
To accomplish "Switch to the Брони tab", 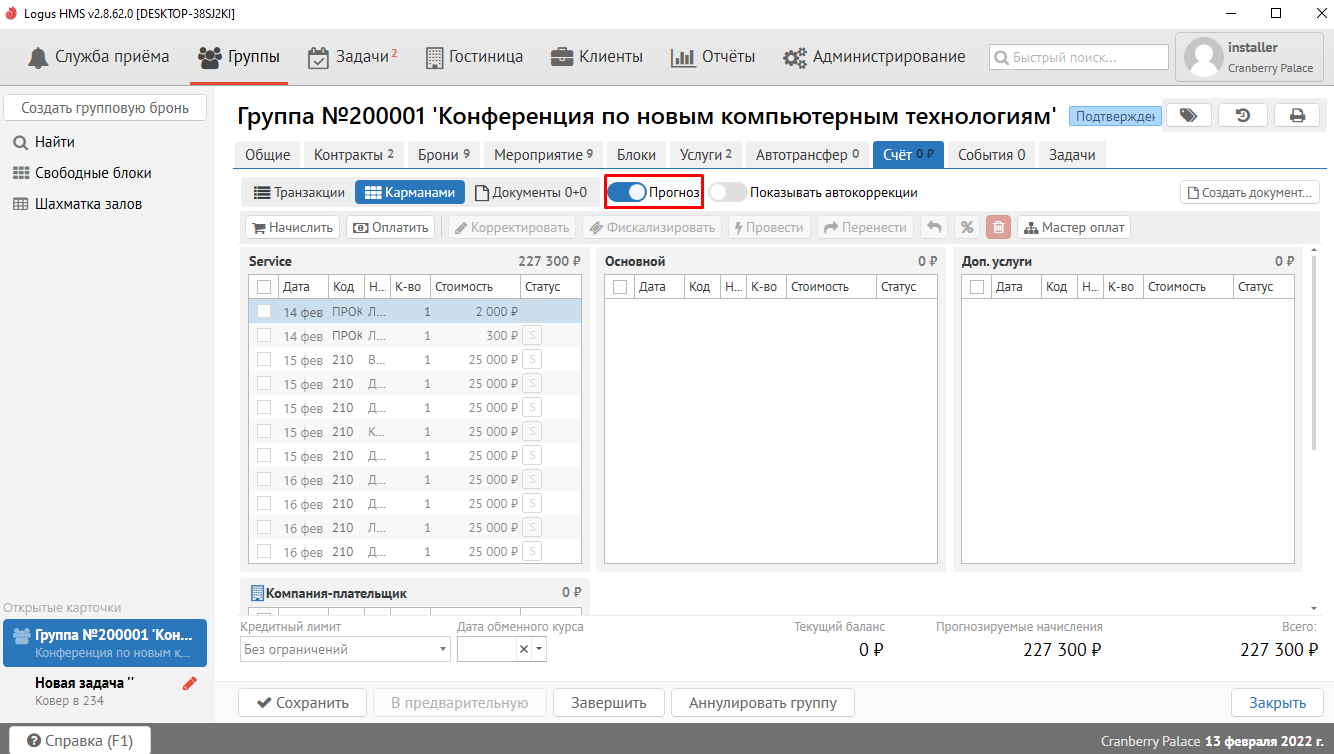I will tap(444, 155).
